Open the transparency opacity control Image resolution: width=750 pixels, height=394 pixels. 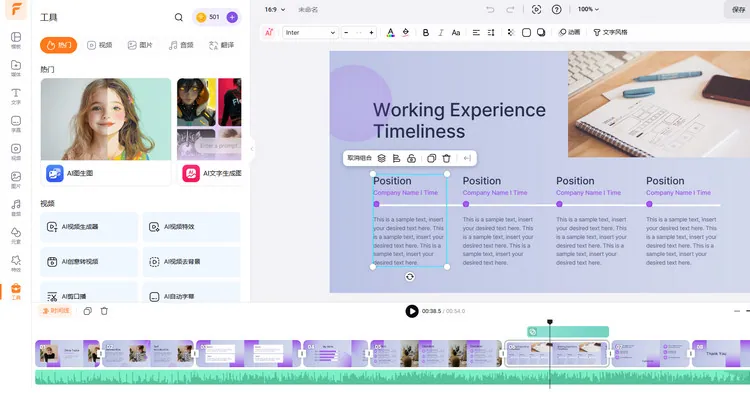click(x=511, y=33)
